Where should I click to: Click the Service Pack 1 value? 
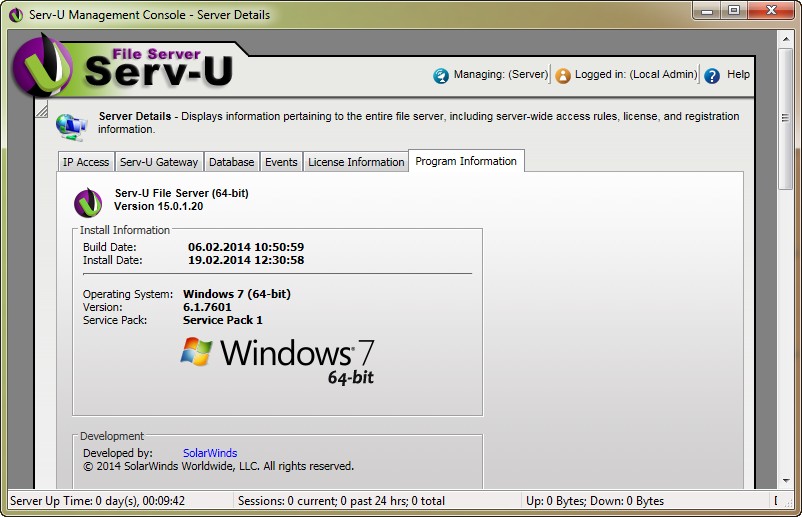(222, 320)
